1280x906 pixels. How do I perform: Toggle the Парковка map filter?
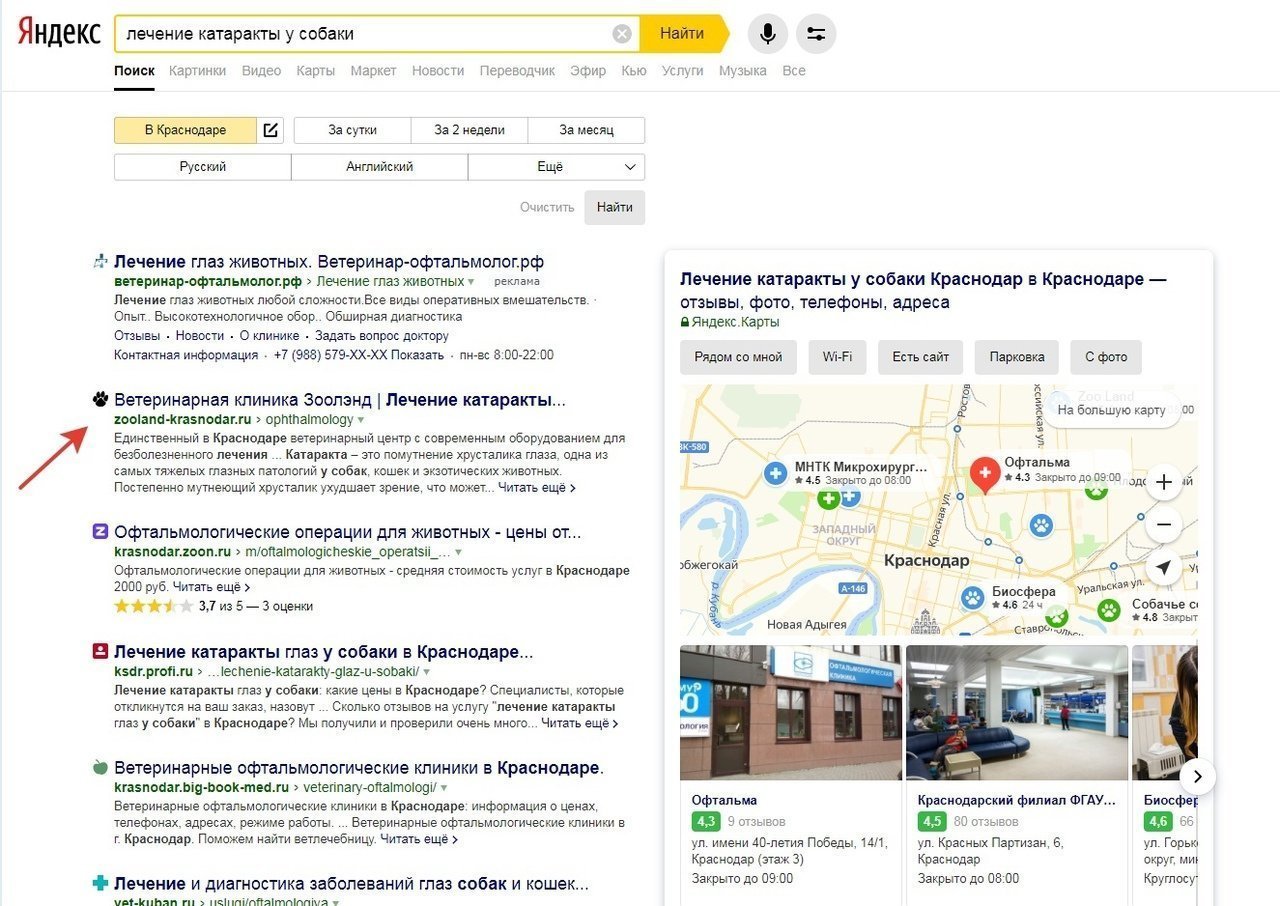[x=1017, y=357]
